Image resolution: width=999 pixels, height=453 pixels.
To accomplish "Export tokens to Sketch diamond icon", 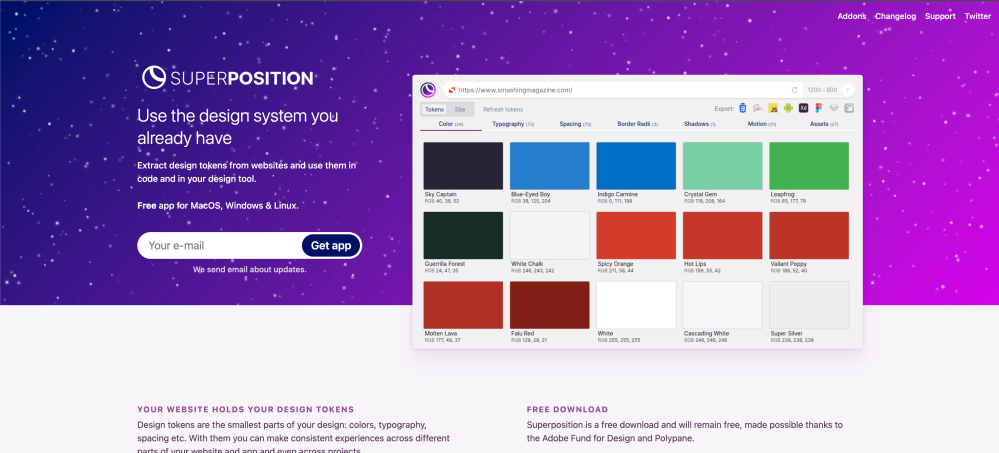I will (x=833, y=108).
